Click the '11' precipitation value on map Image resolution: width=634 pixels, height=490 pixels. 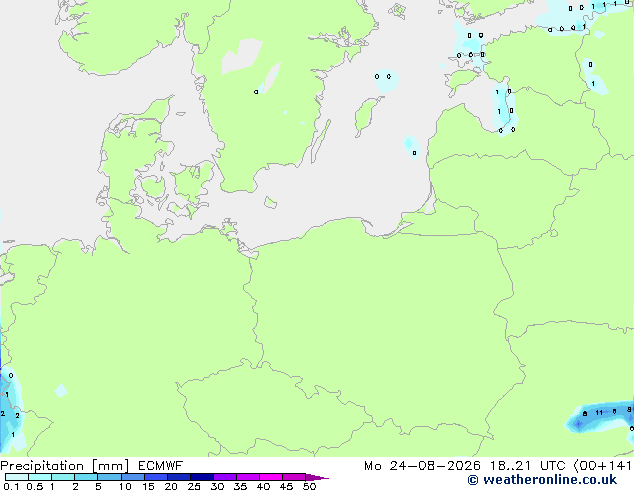click(599, 413)
